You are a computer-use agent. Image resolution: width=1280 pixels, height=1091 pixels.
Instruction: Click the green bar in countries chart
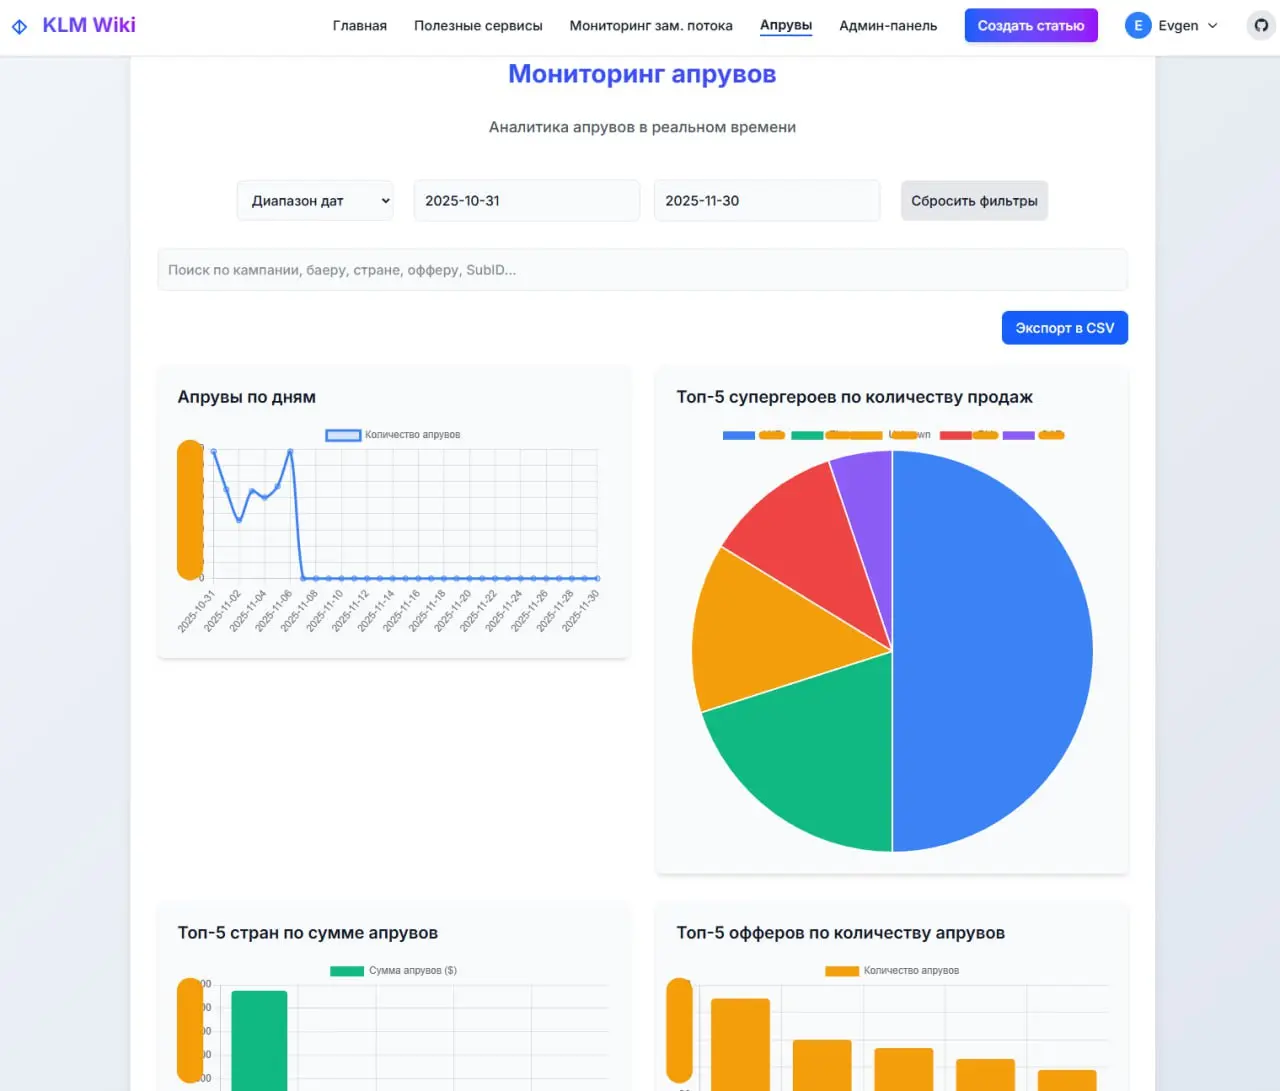(x=259, y=1041)
